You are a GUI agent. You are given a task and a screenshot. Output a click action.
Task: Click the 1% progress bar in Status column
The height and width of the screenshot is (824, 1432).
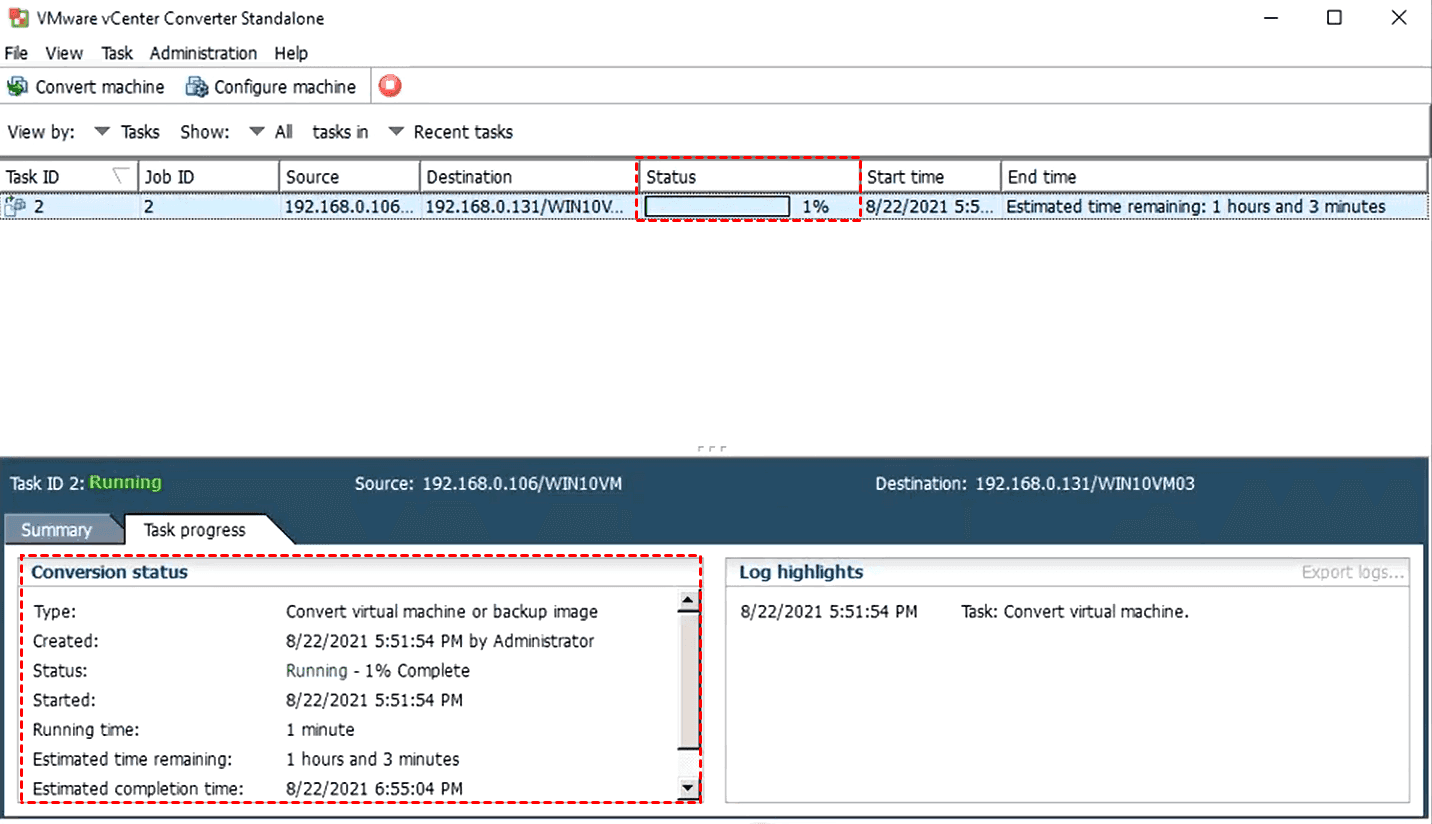tap(718, 207)
